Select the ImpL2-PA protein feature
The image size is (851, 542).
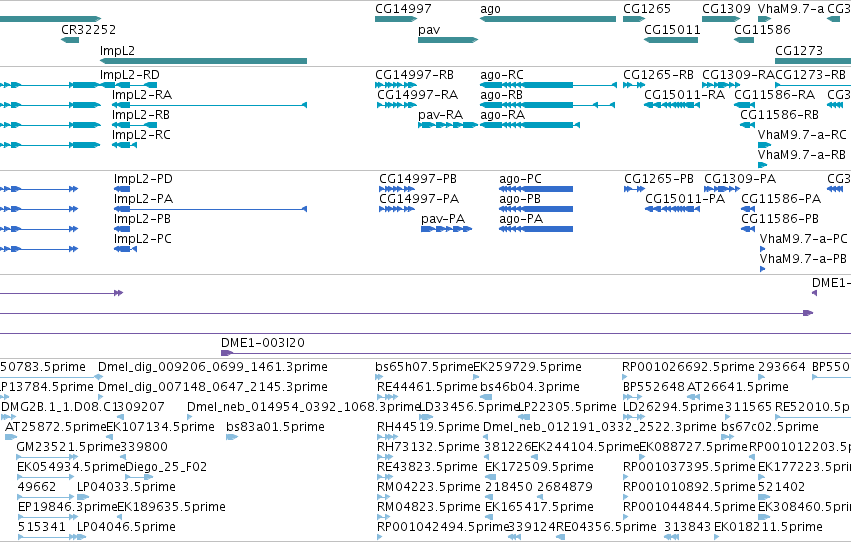210,209
